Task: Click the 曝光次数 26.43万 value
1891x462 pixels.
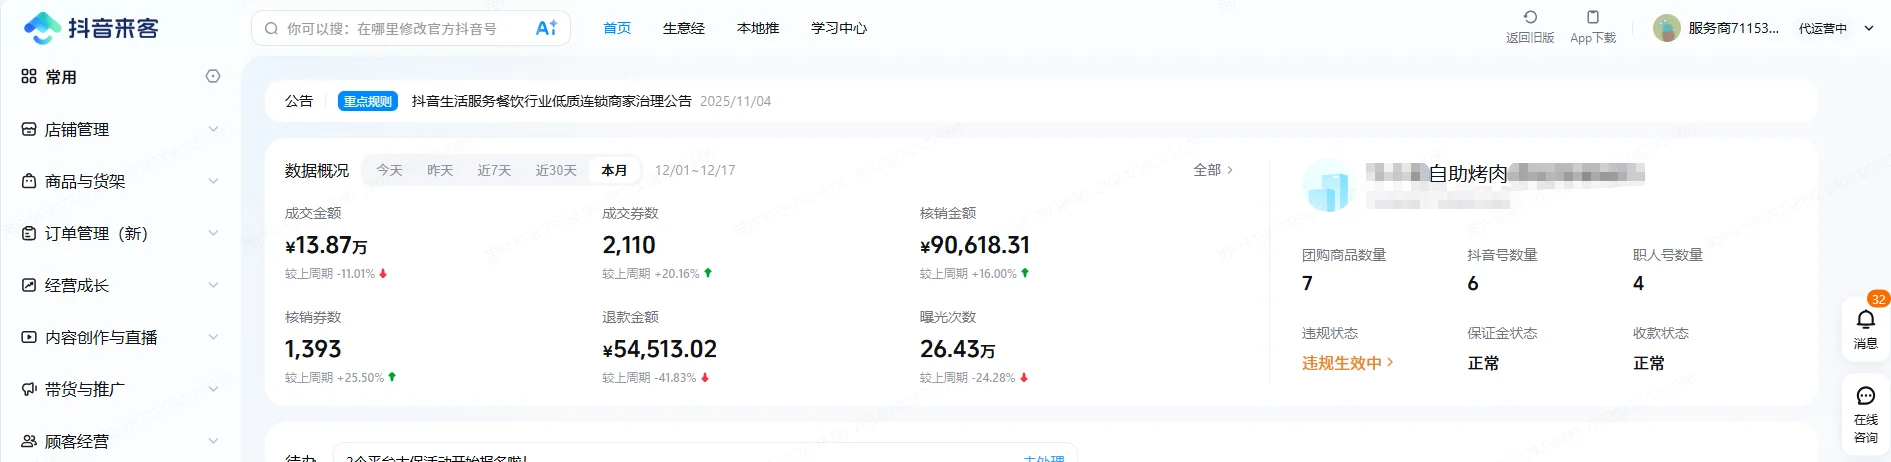Action: pos(958,349)
